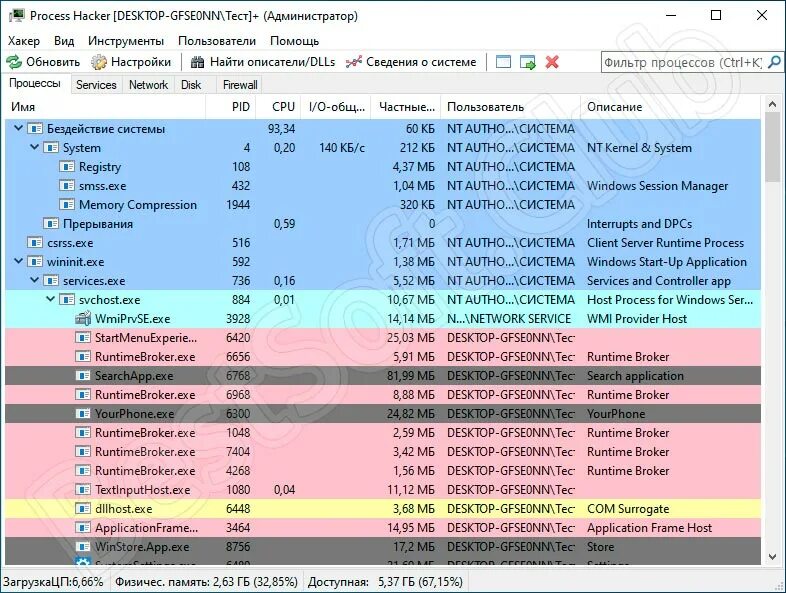Sort by the Имя column header
Screen dimensions: 786x593
(x=105, y=107)
